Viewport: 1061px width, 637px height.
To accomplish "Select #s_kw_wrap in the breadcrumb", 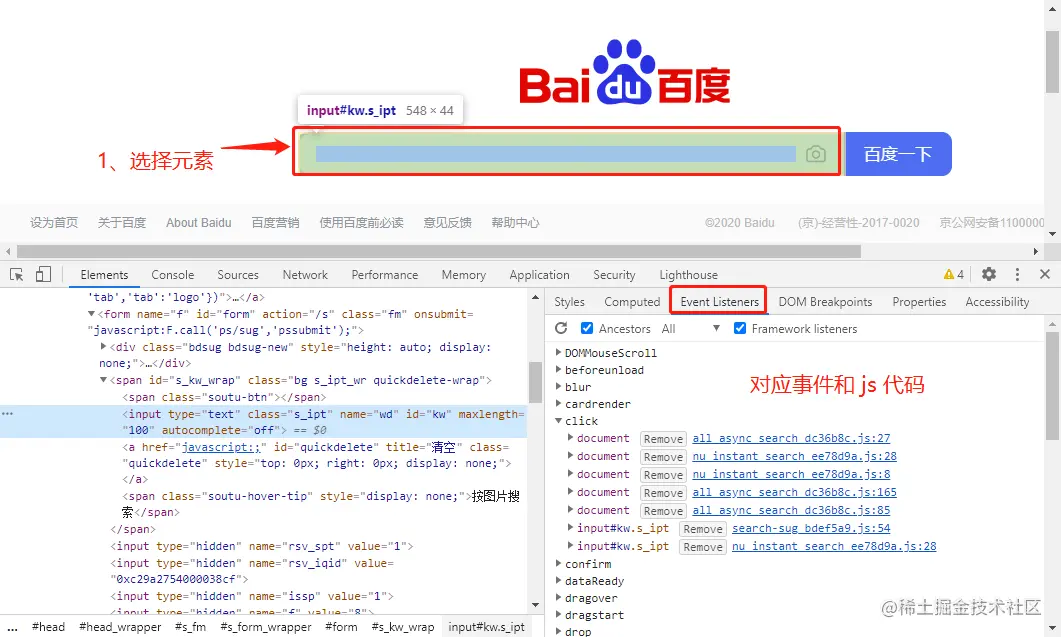I will point(403,627).
